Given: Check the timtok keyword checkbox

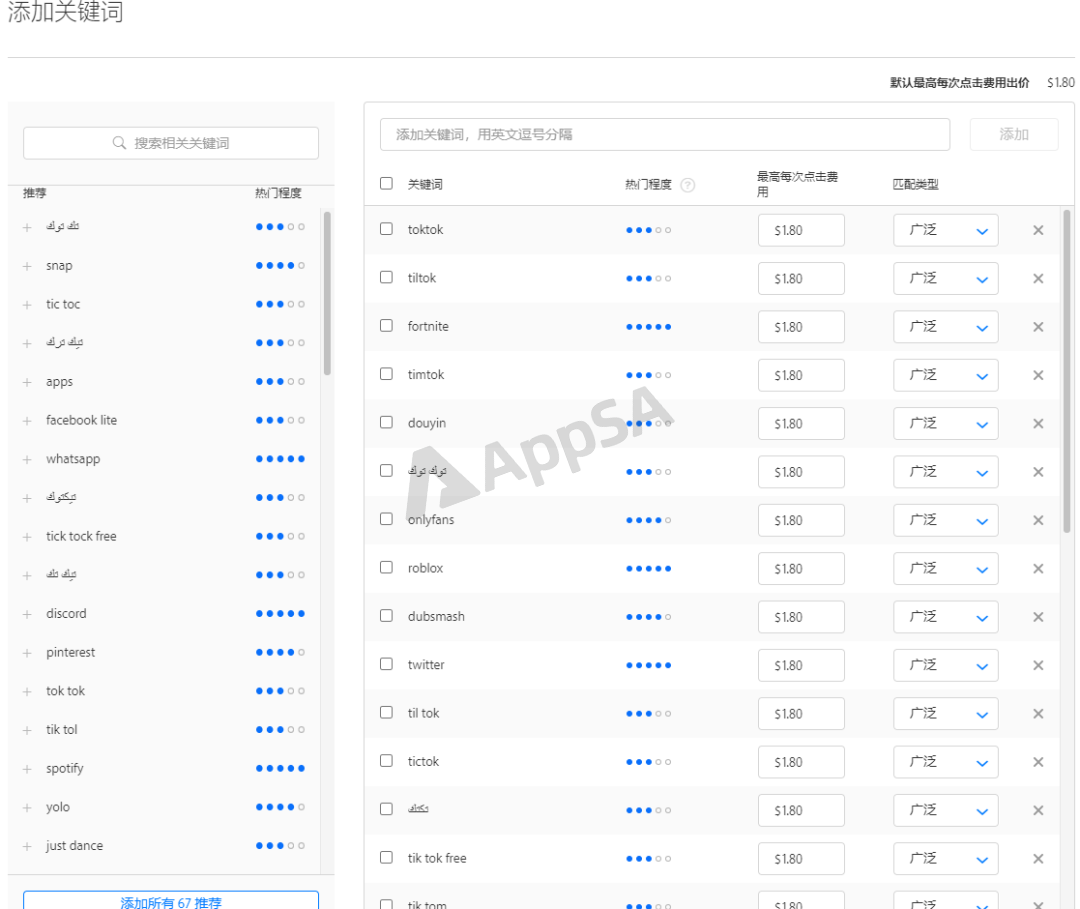Looking at the screenshot, I should 386,374.
